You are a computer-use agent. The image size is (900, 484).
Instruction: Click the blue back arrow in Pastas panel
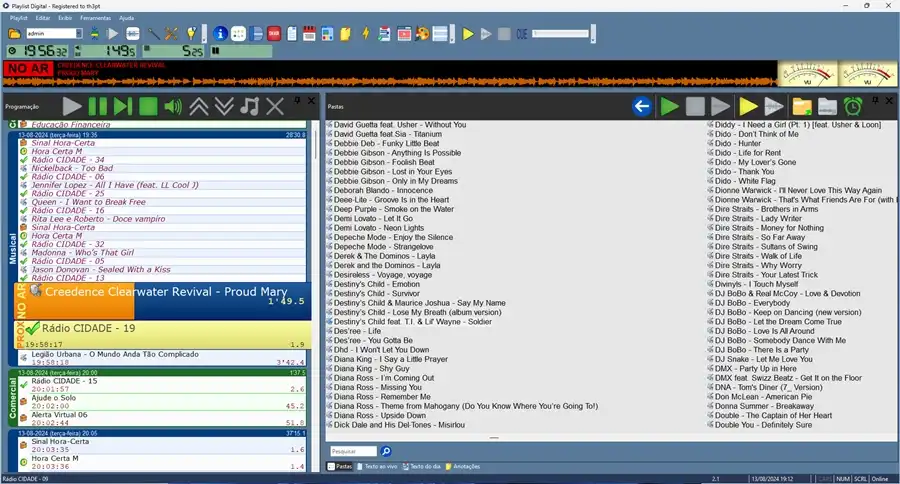pos(642,106)
